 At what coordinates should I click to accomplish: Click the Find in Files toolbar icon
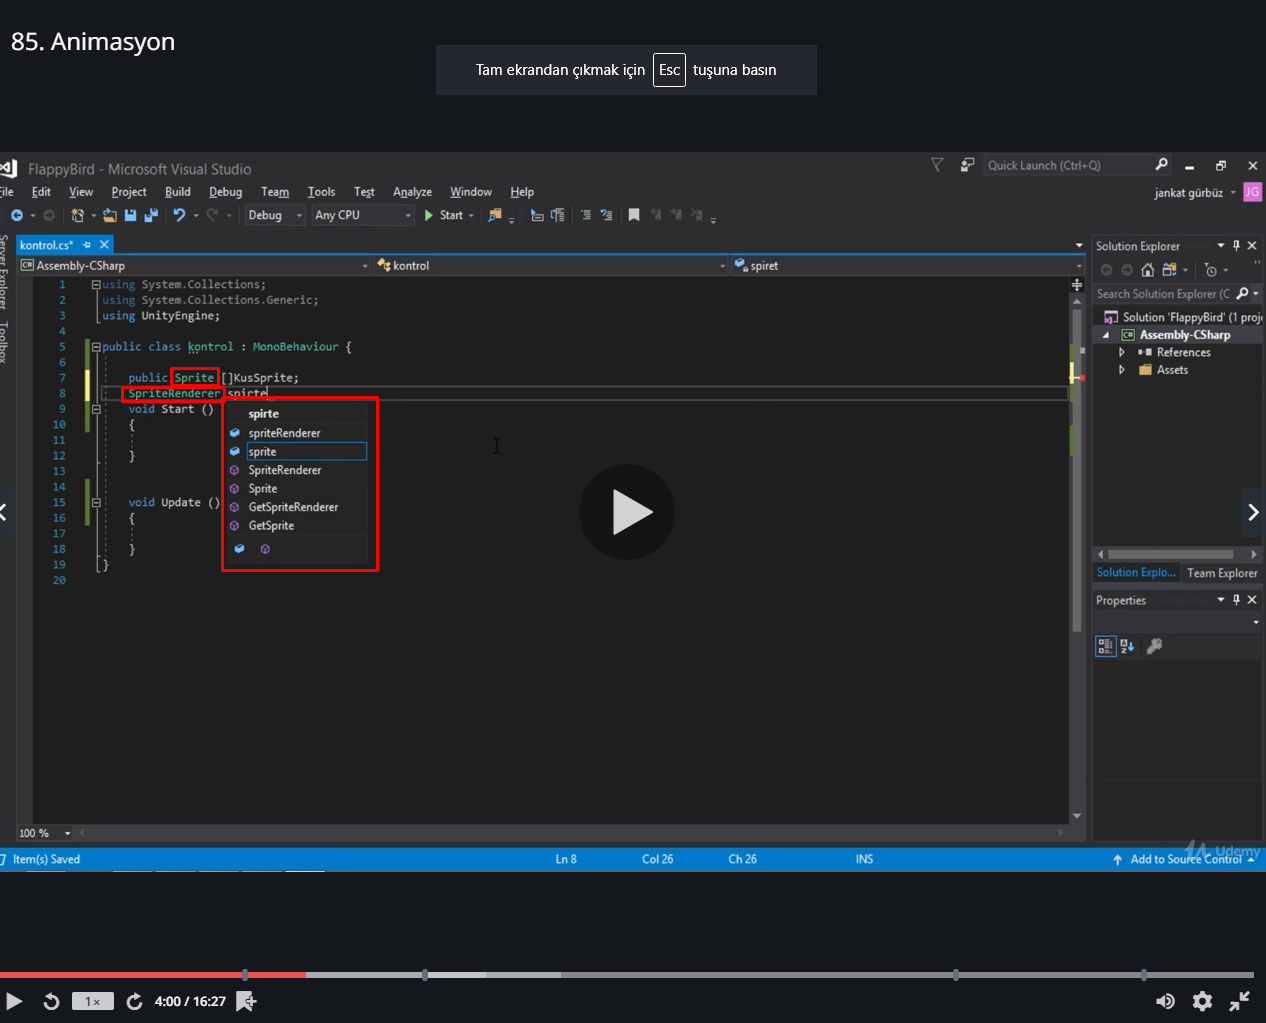494,215
